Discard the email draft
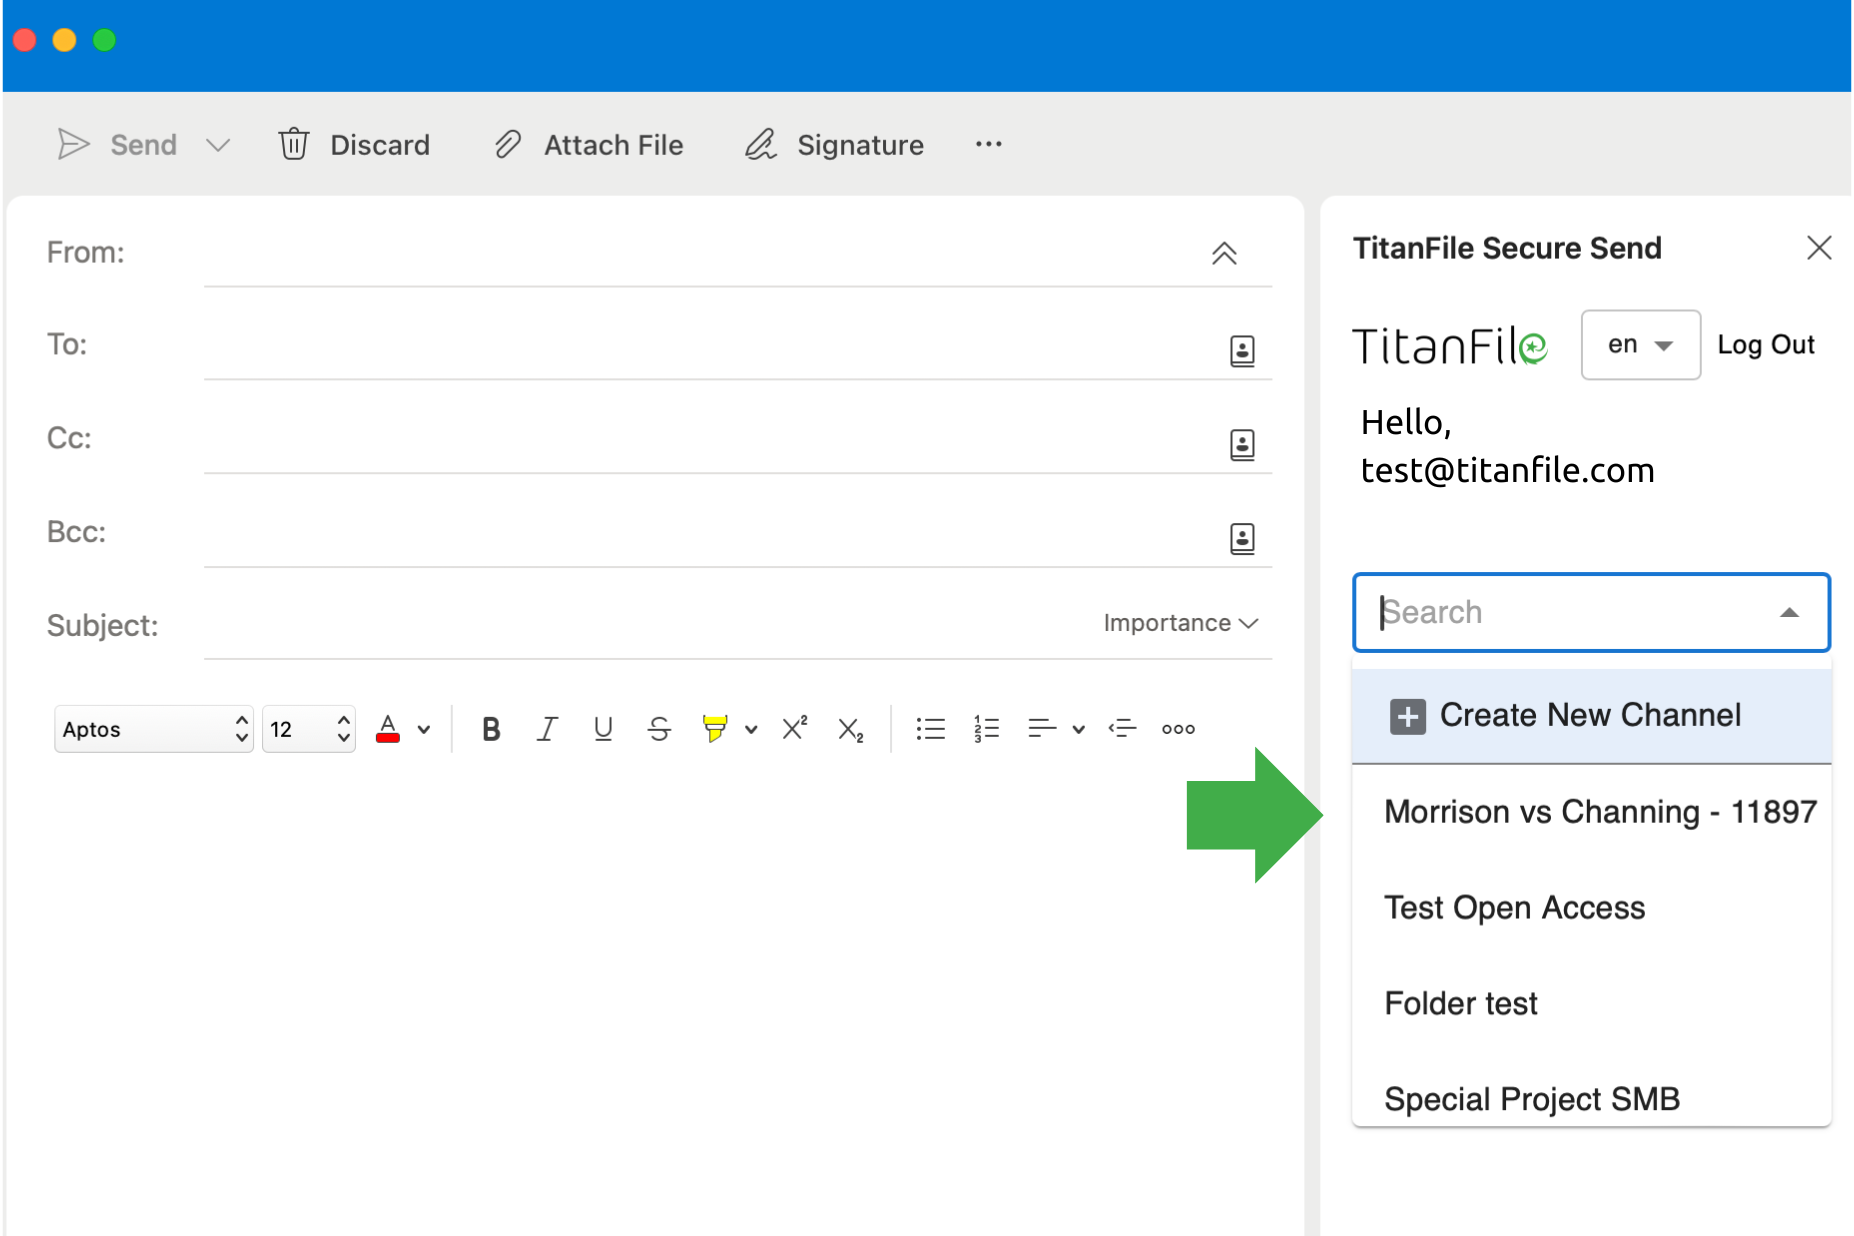This screenshot has width=1854, height=1236. point(354,145)
